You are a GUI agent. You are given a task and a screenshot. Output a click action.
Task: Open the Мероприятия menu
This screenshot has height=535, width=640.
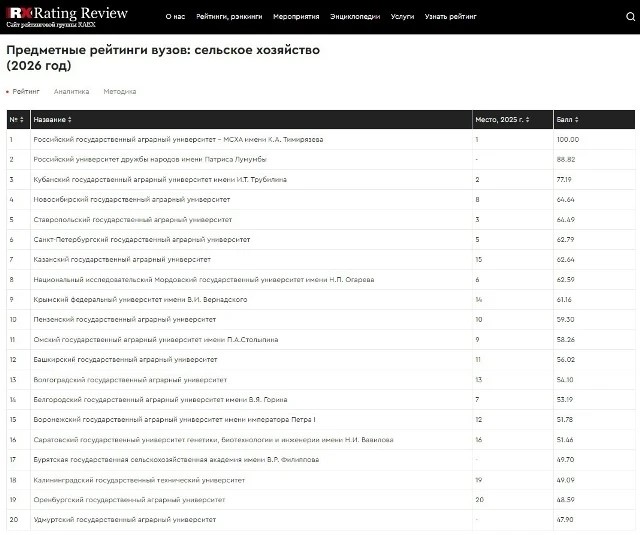[296, 17]
